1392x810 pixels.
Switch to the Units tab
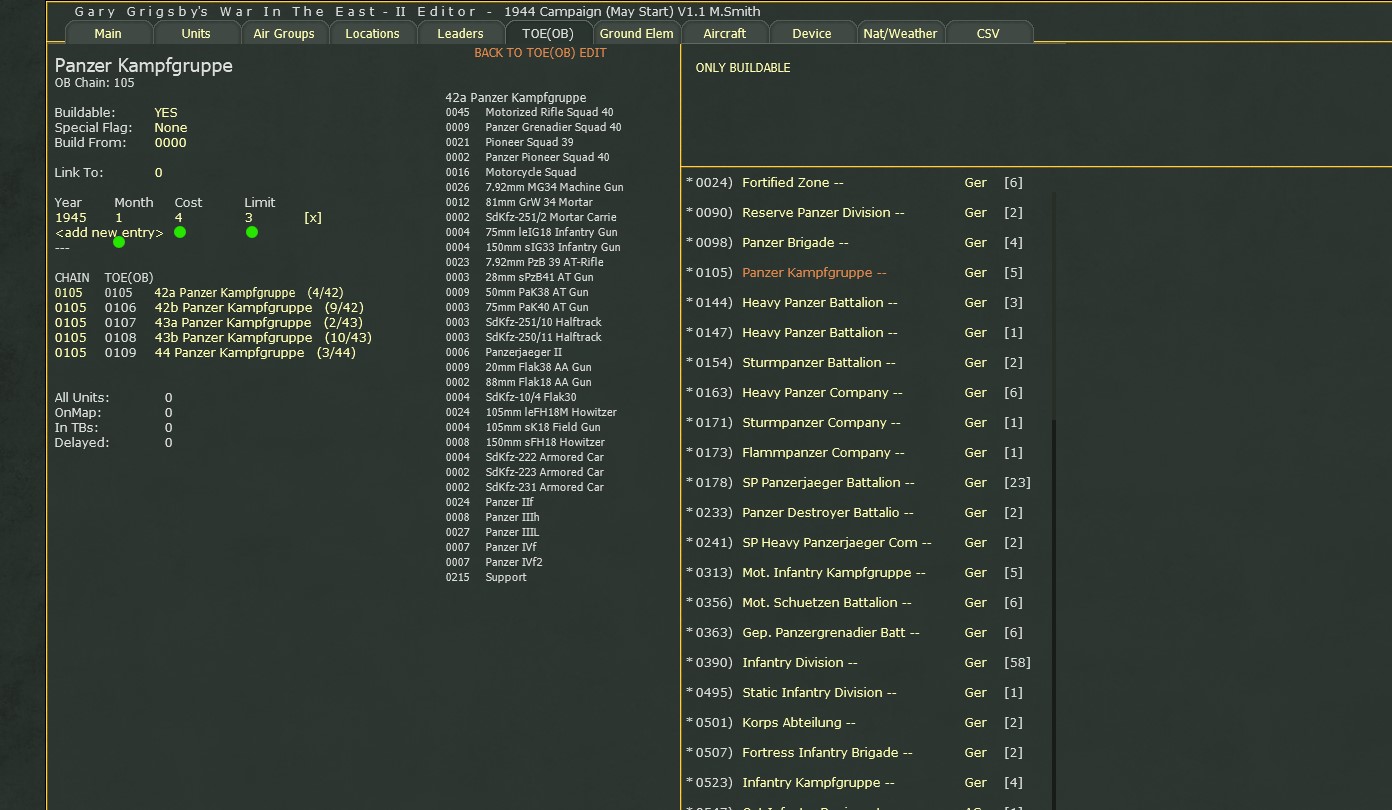[x=196, y=32]
